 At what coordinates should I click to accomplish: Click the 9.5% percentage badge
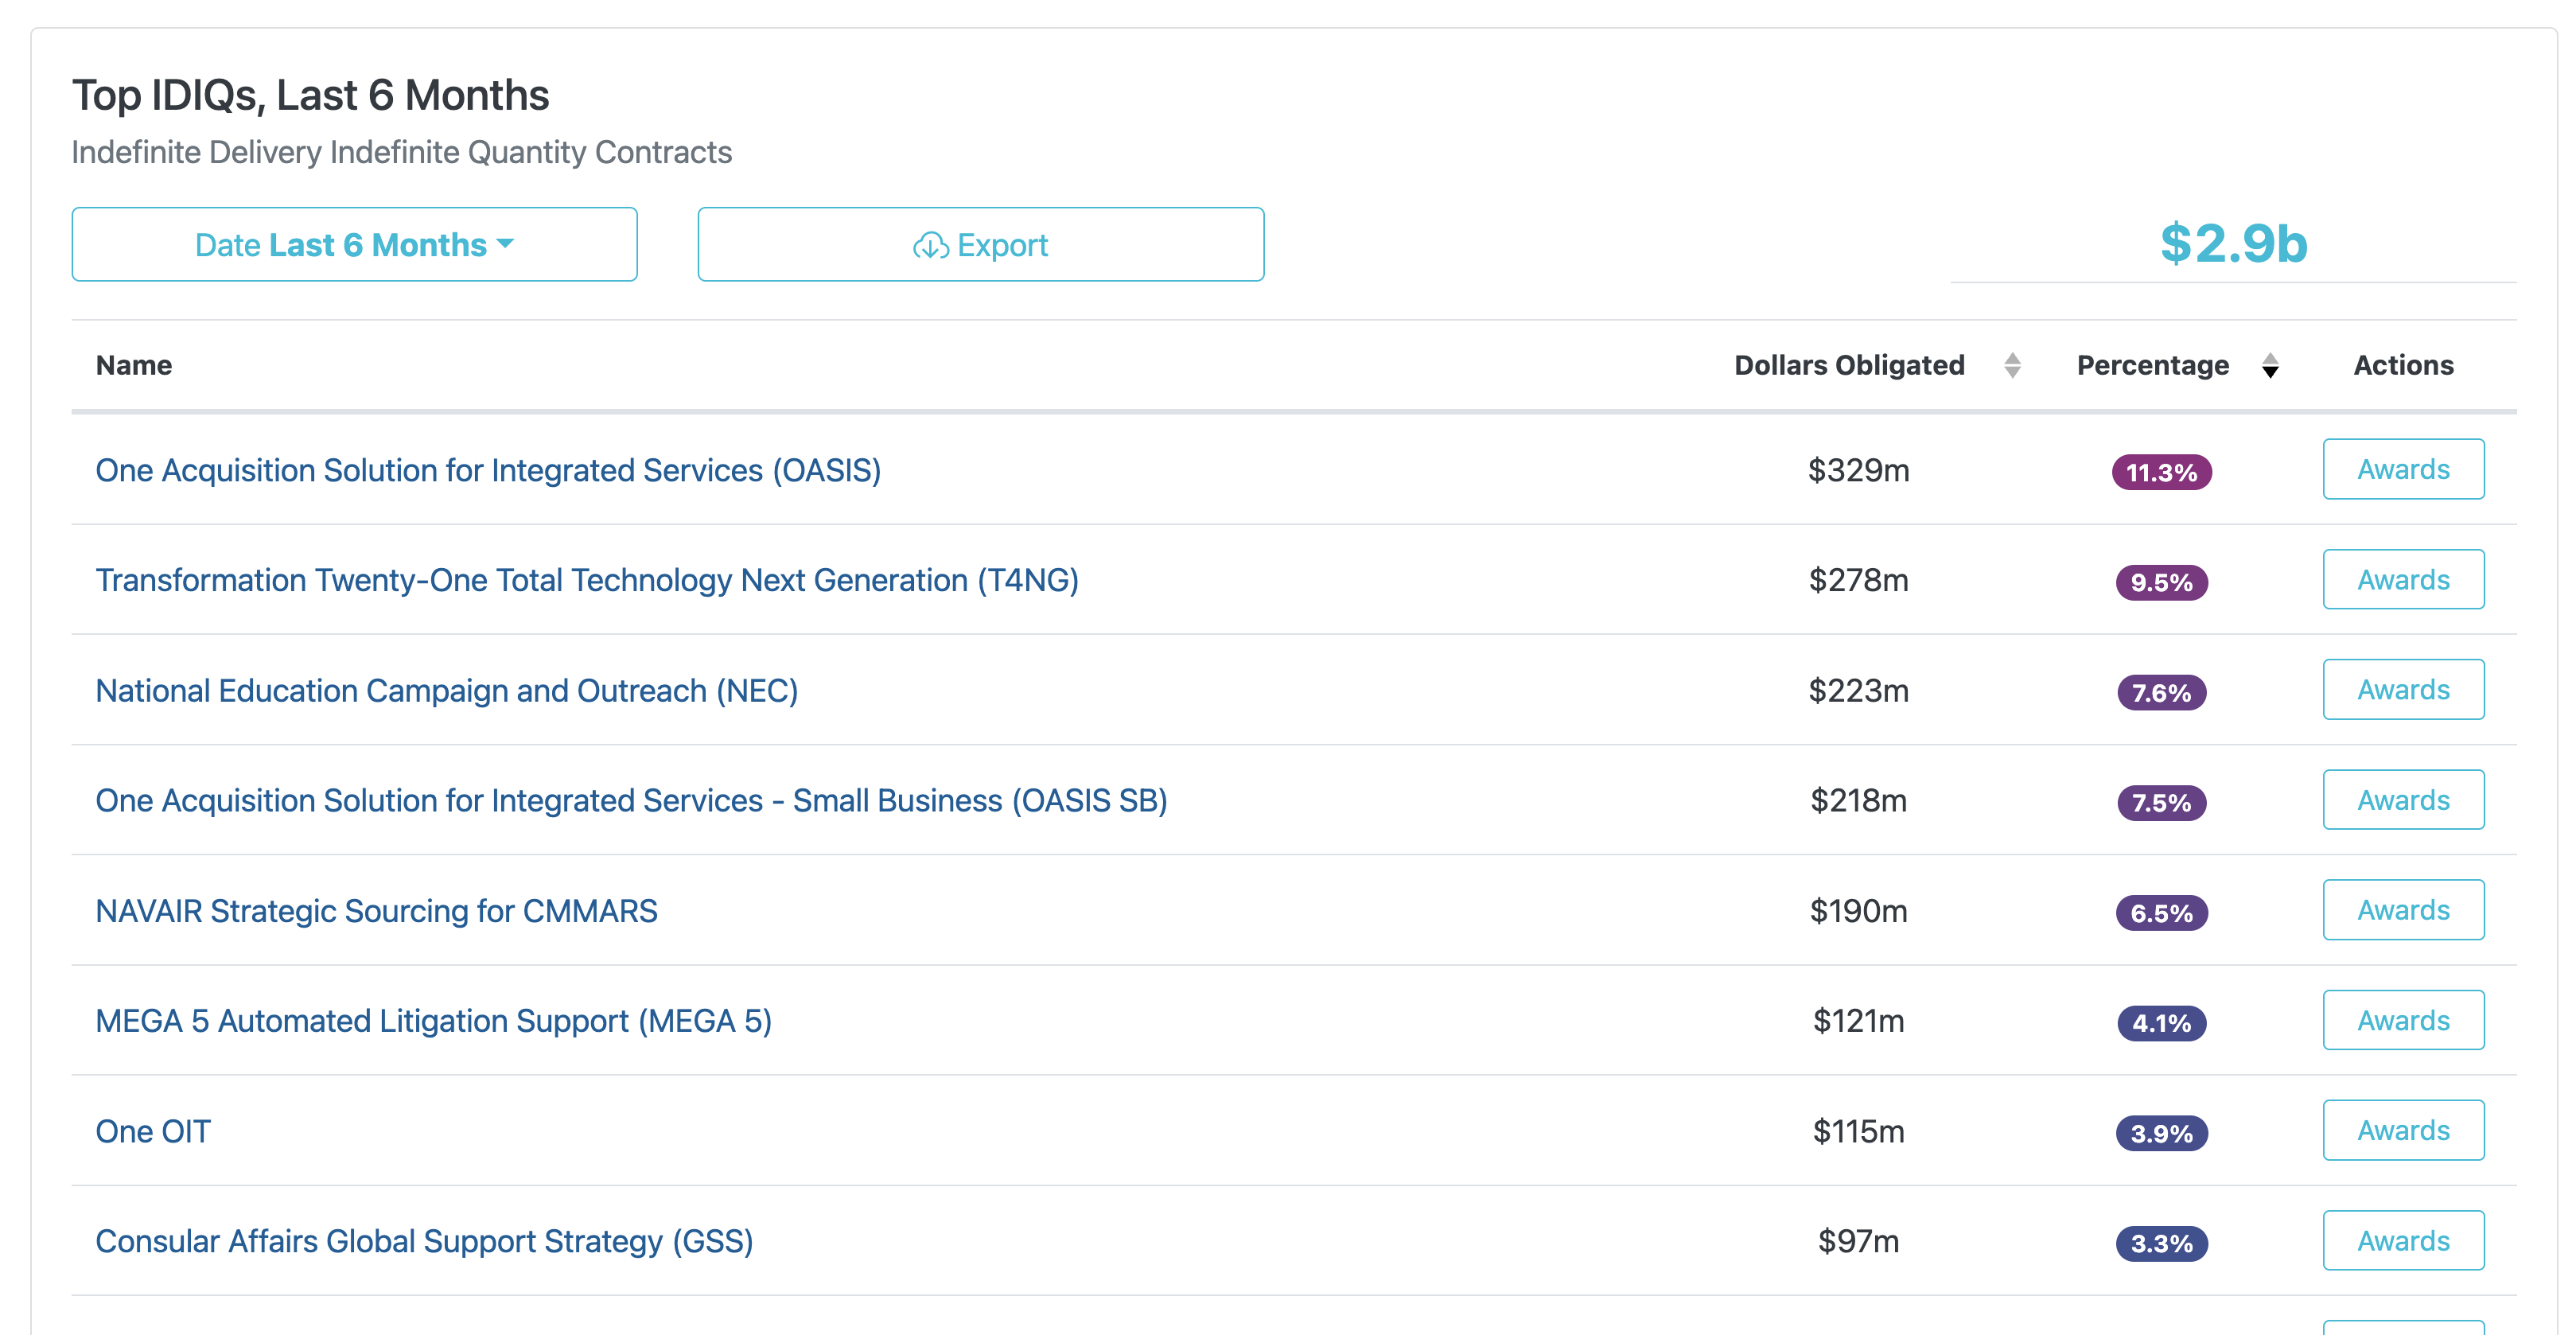pos(2161,582)
